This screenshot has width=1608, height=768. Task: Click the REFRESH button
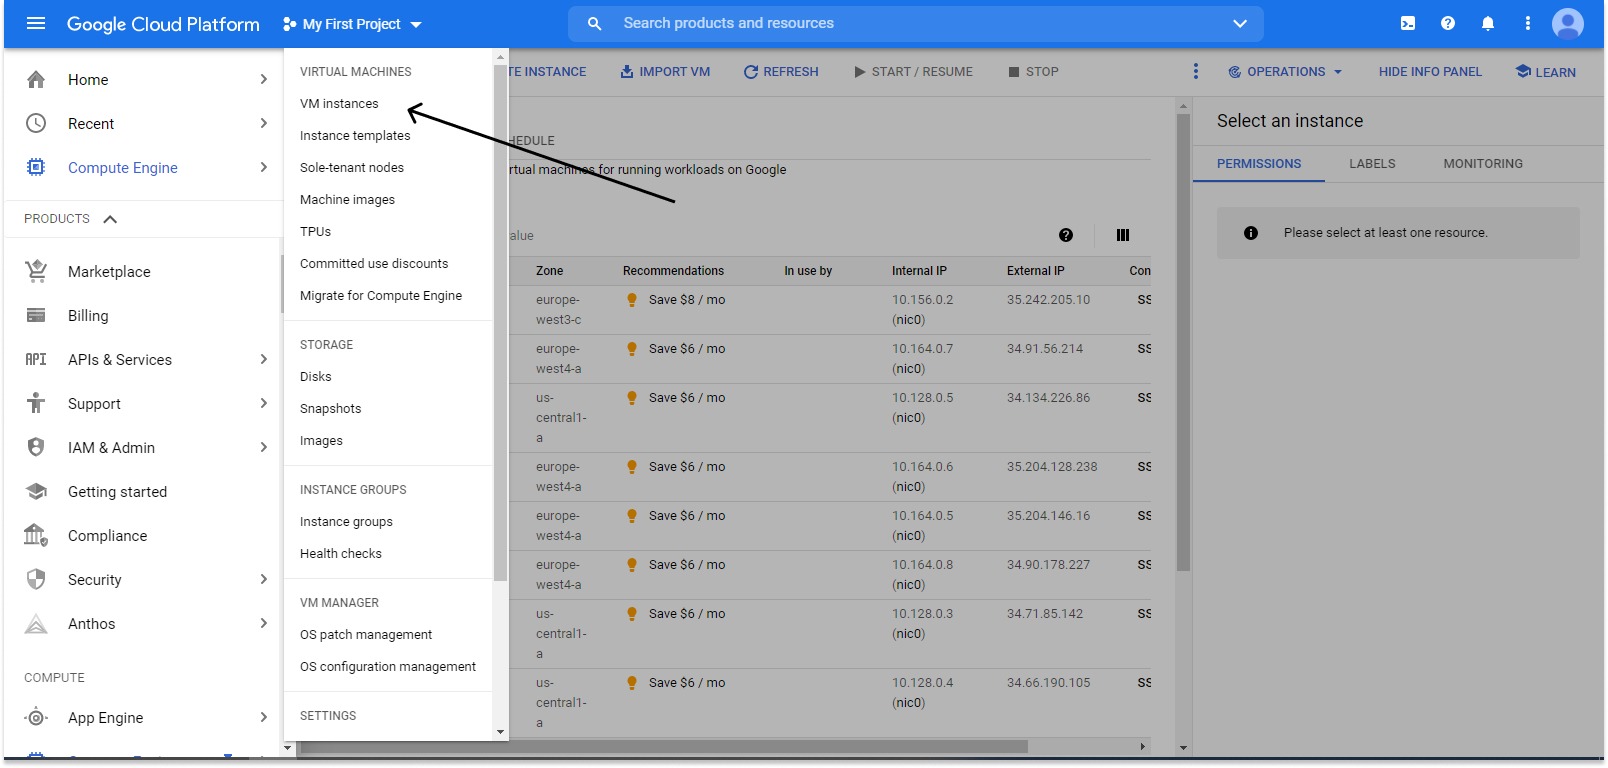[x=781, y=72]
